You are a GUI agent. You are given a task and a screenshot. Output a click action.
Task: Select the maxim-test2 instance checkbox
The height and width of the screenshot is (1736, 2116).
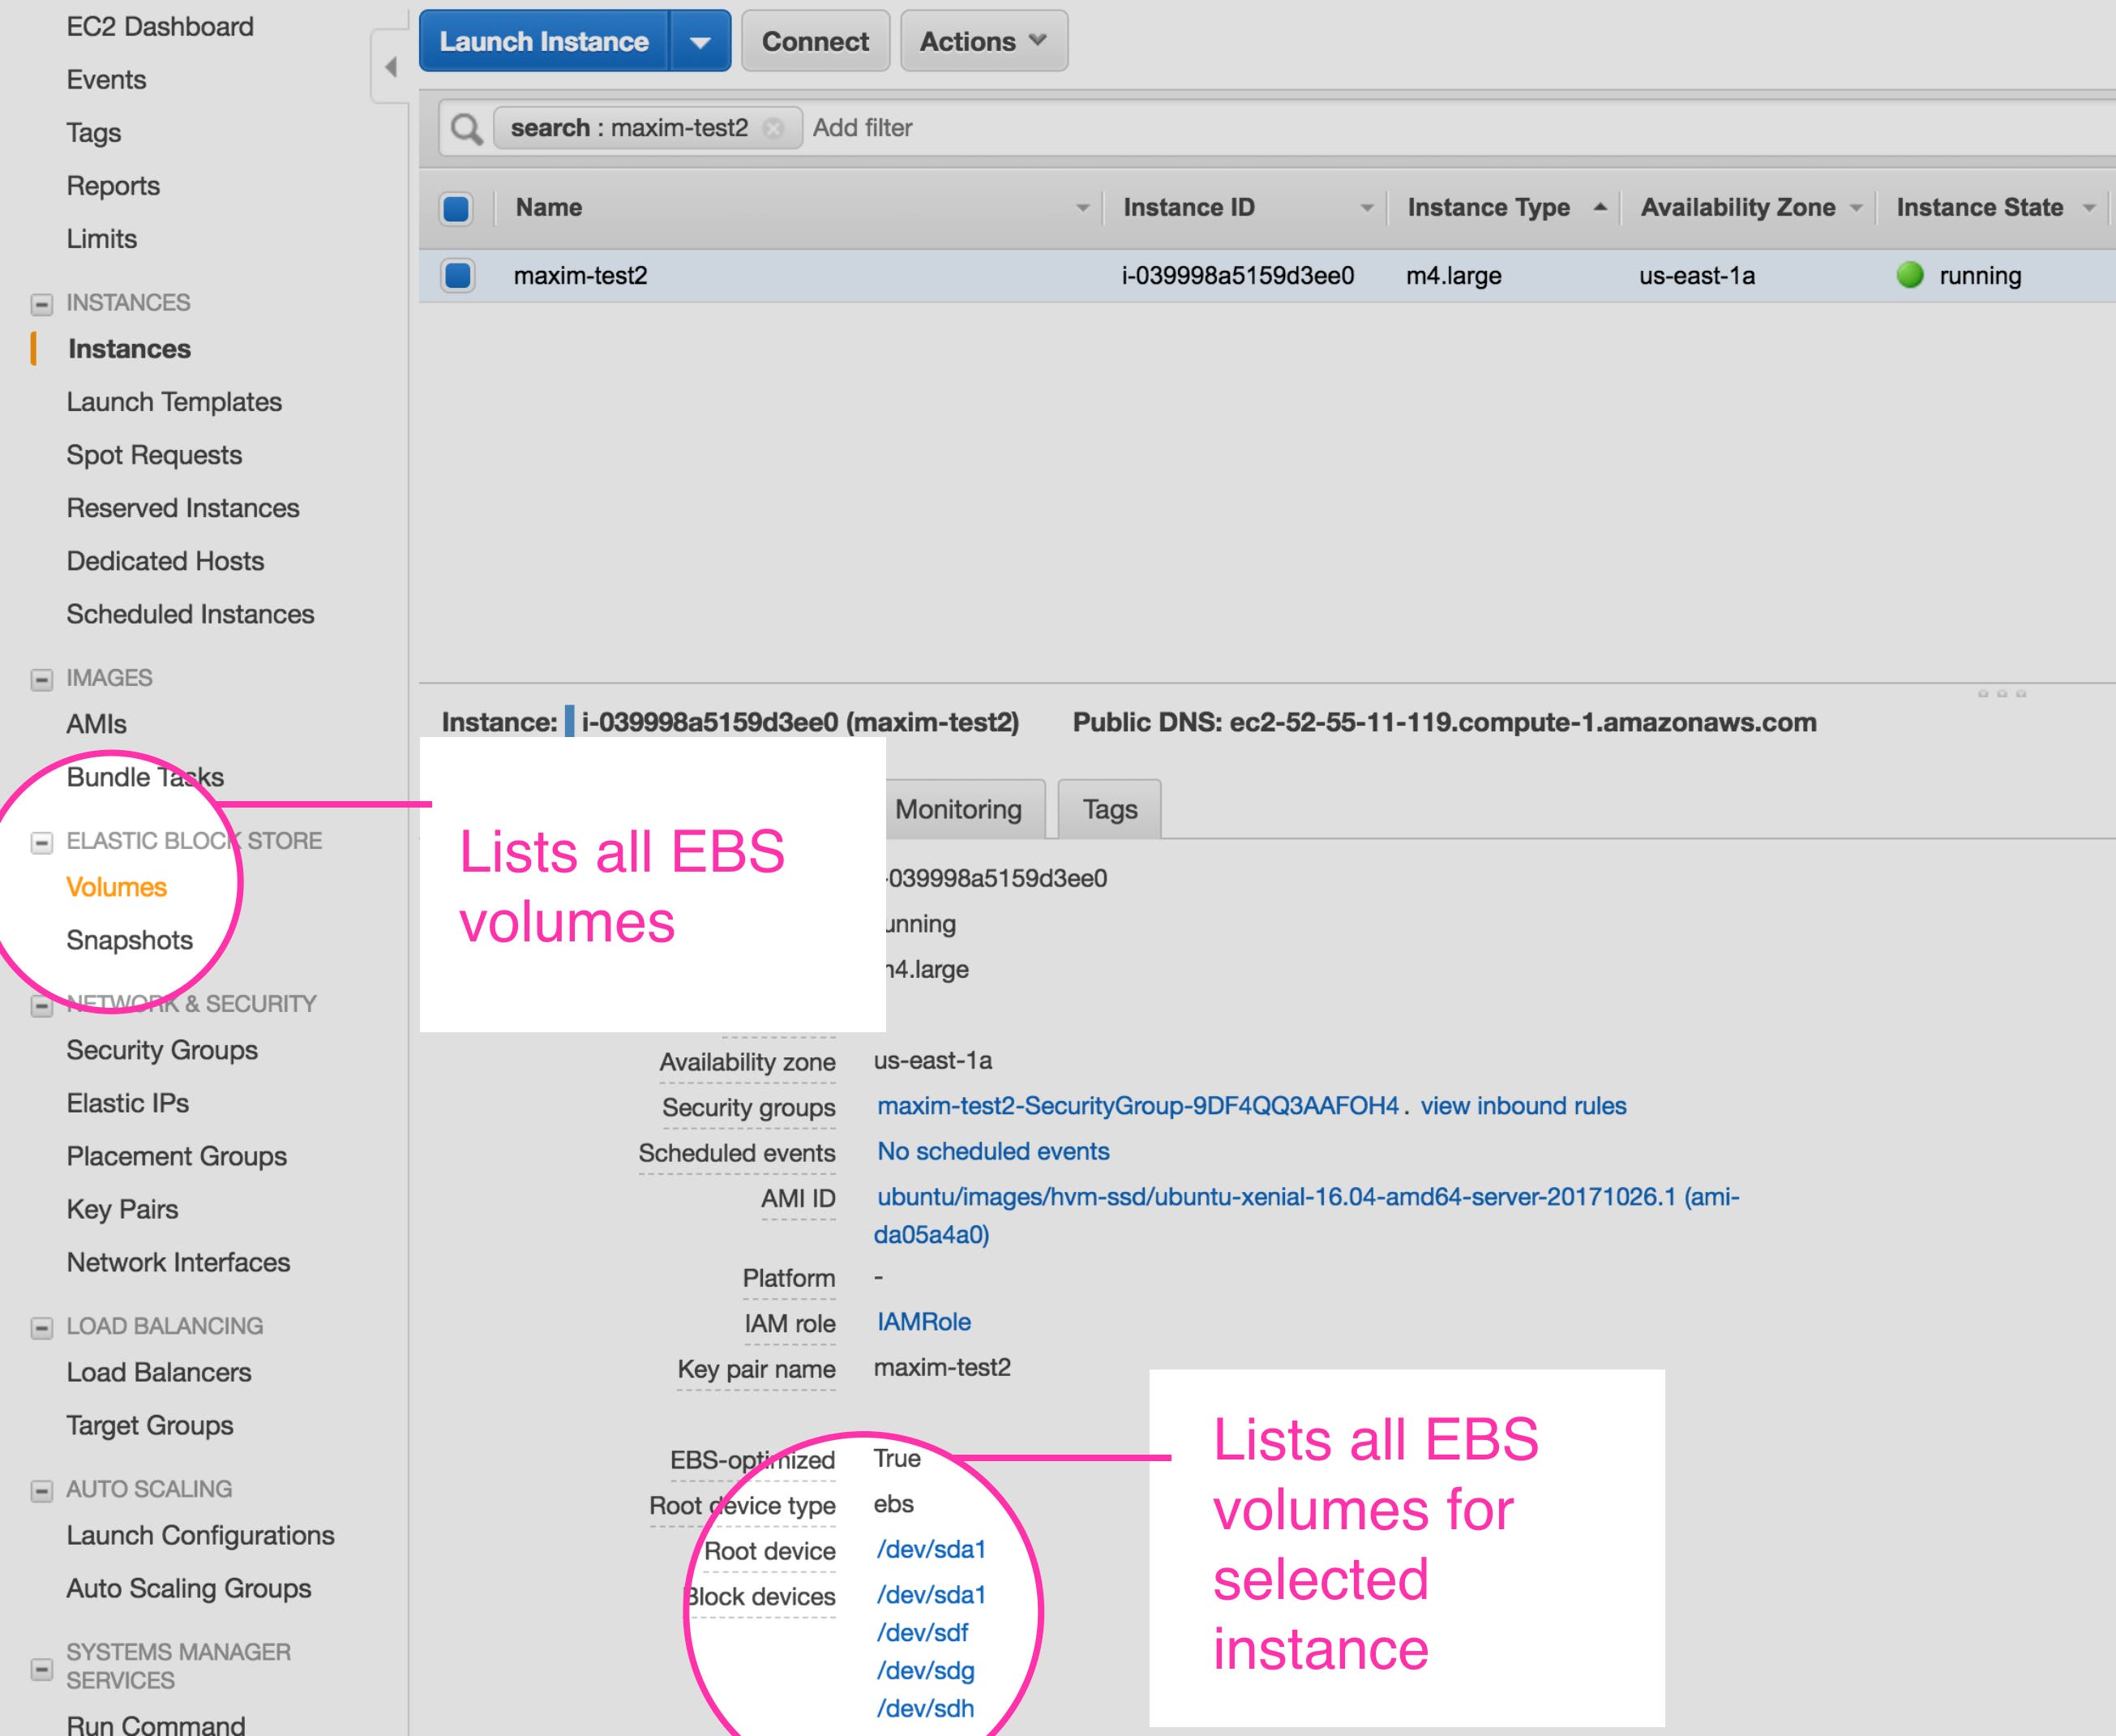(x=456, y=276)
